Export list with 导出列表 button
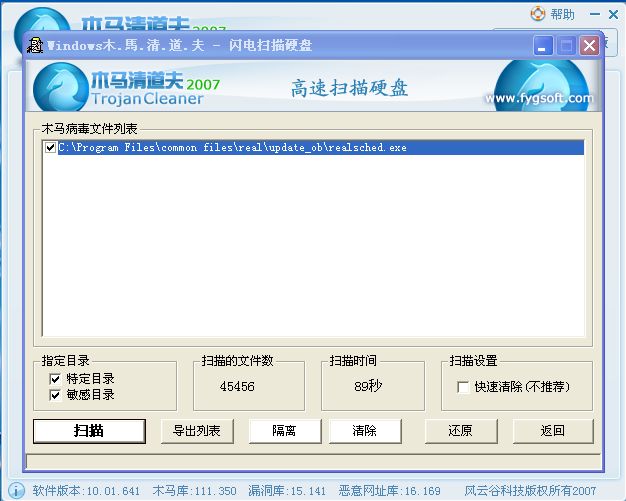Viewport: 626px width, 501px height. (197, 431)
